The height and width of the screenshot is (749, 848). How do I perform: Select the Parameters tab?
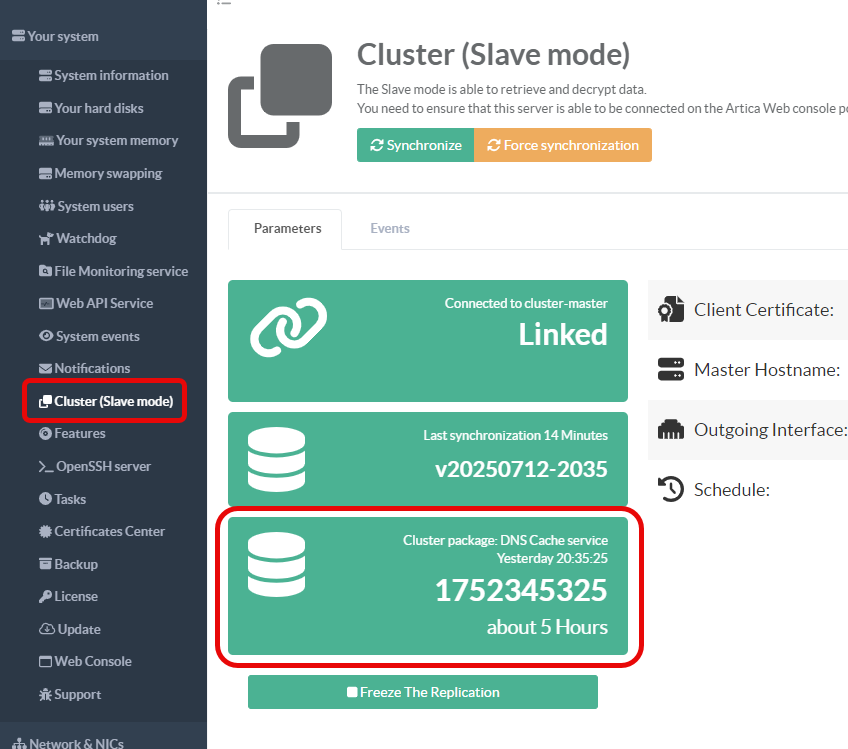(x=287, y=228)
